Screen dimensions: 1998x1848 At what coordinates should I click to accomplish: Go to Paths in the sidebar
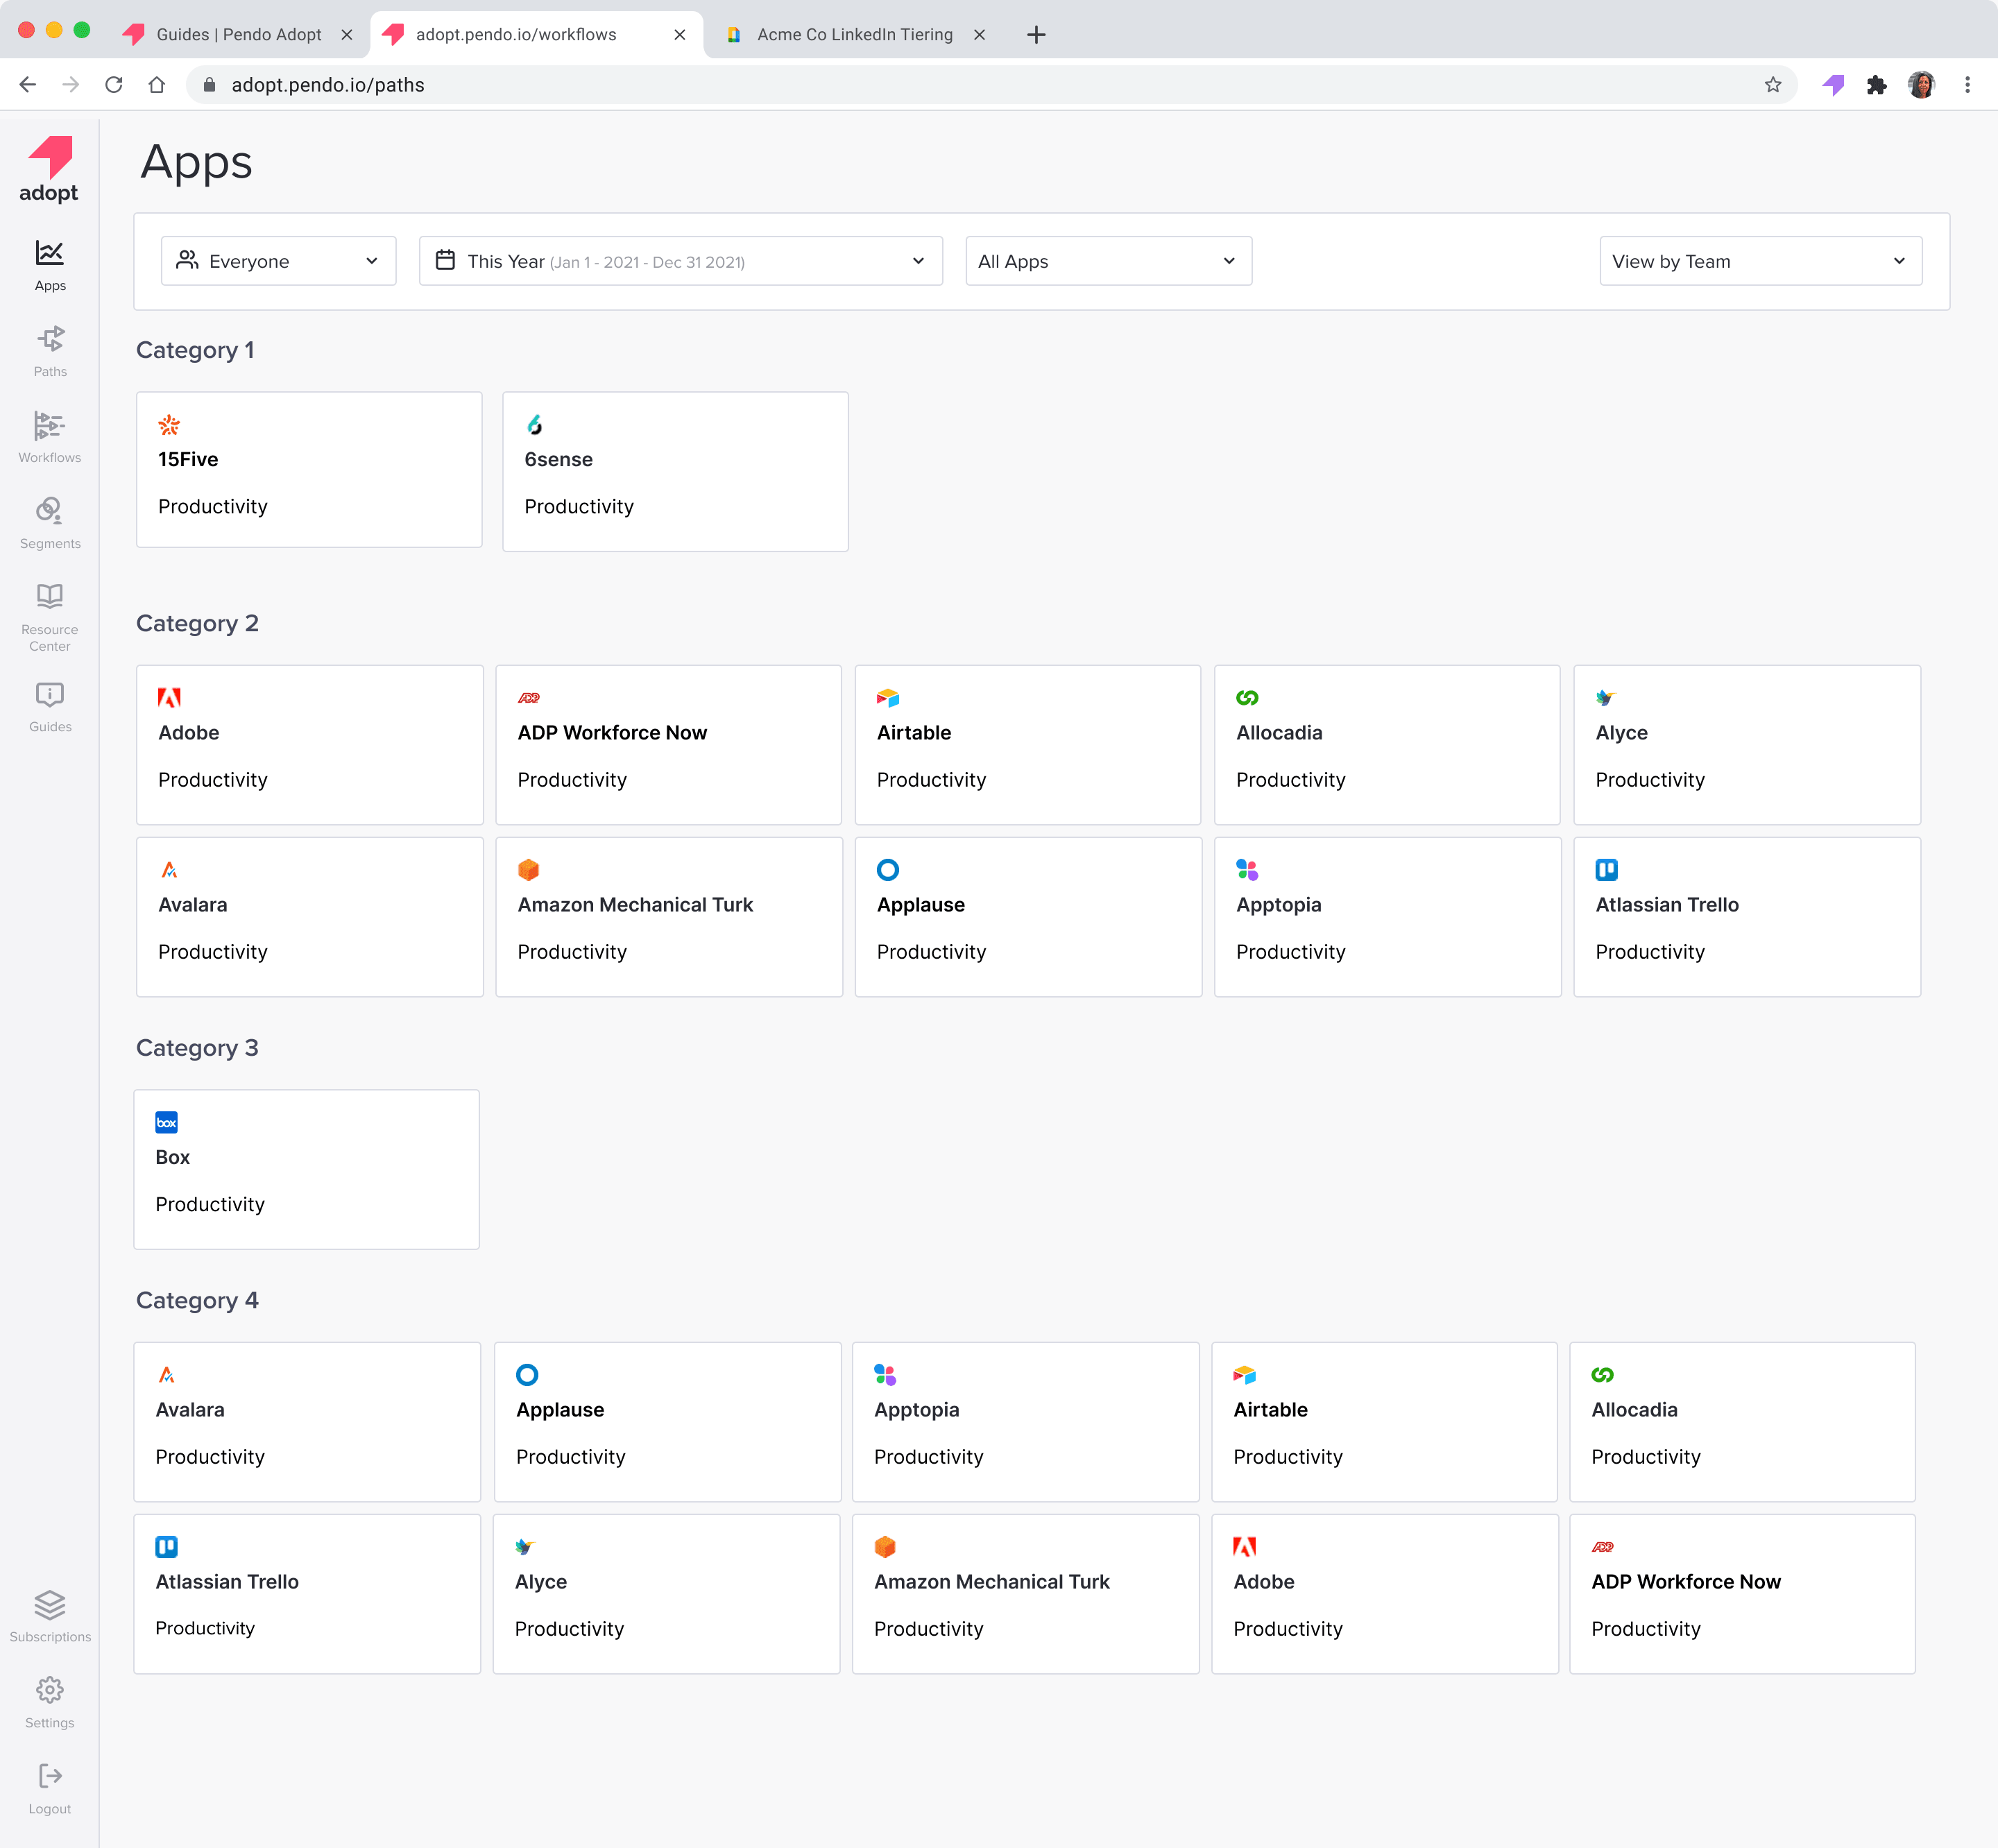(x=50, y=351)
